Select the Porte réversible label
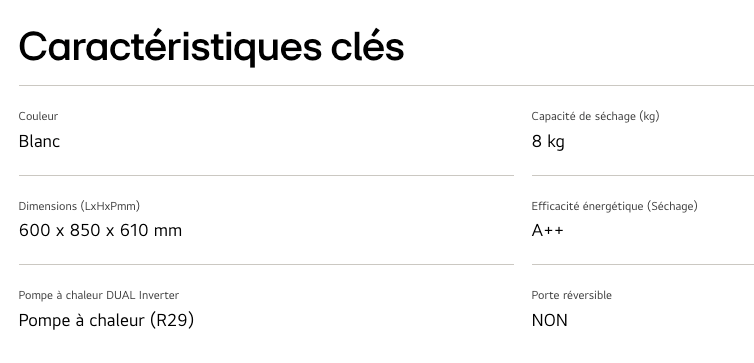 pos(572,295)
